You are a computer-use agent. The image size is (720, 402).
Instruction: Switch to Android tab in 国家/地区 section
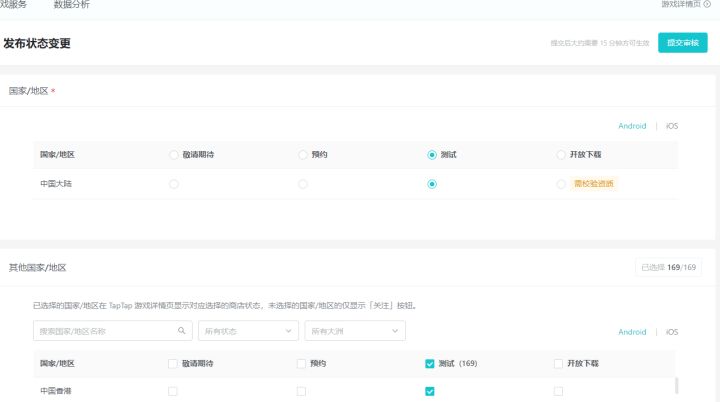click(x=632, y=126)
